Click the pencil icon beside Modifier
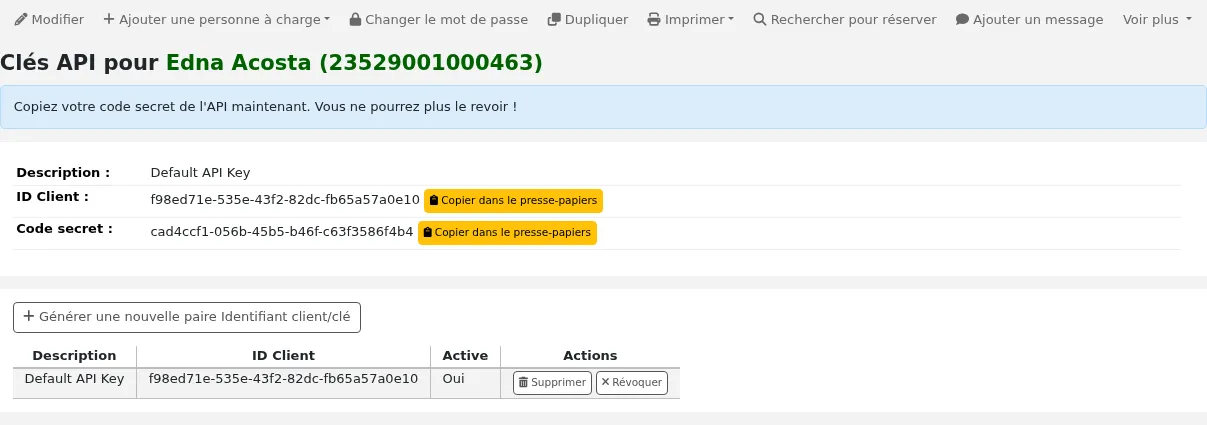 coord(20,19)
